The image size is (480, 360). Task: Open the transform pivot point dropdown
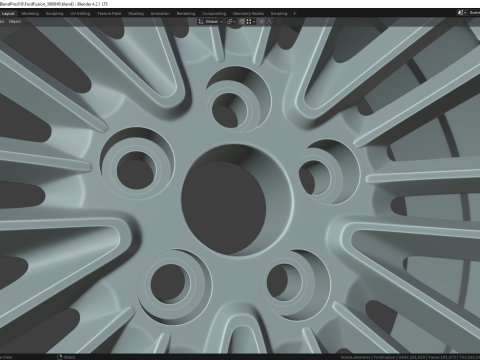231,22
